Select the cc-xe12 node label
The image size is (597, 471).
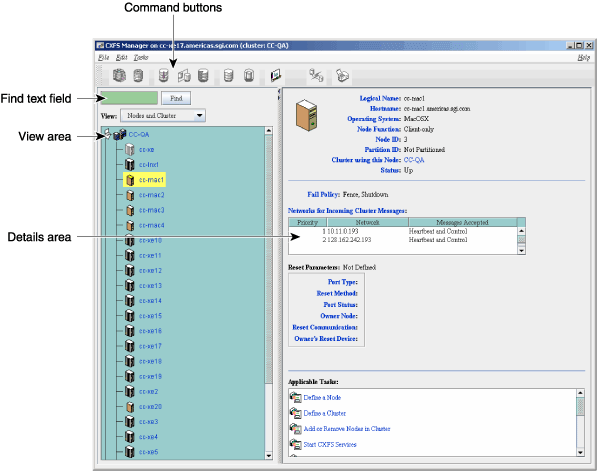pyautogui.click(x=150, y=270)
